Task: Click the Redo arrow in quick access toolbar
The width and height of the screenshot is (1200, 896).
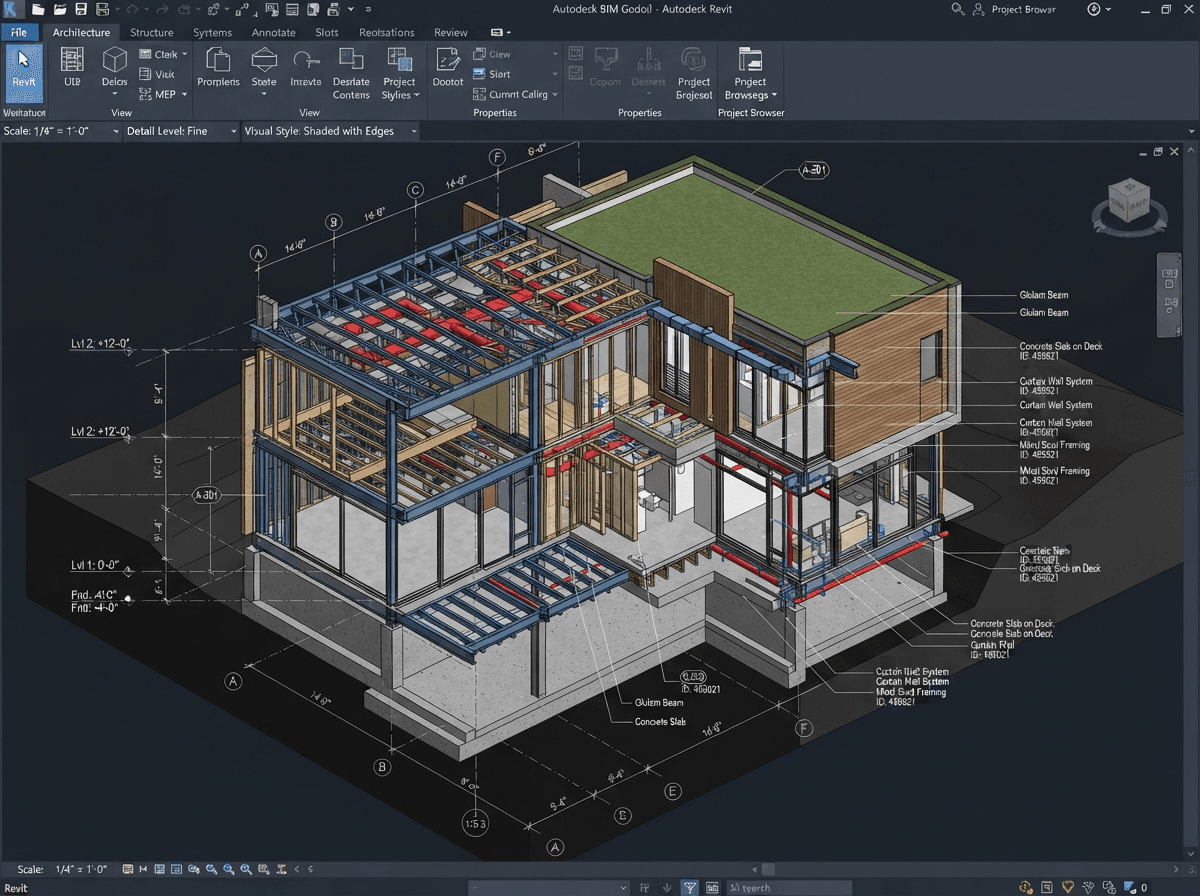Action: [162, 9]
